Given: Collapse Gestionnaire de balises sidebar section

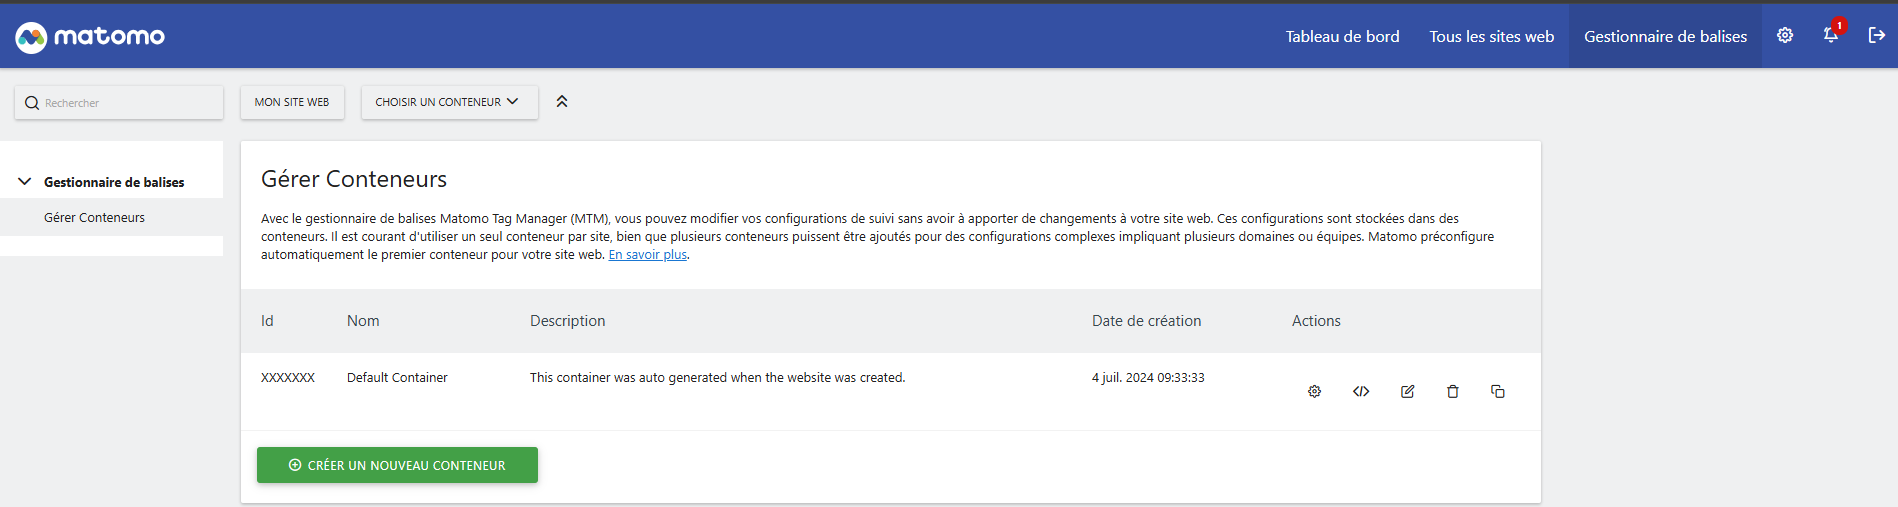Looking at the screenshot, I should [25, 182].
